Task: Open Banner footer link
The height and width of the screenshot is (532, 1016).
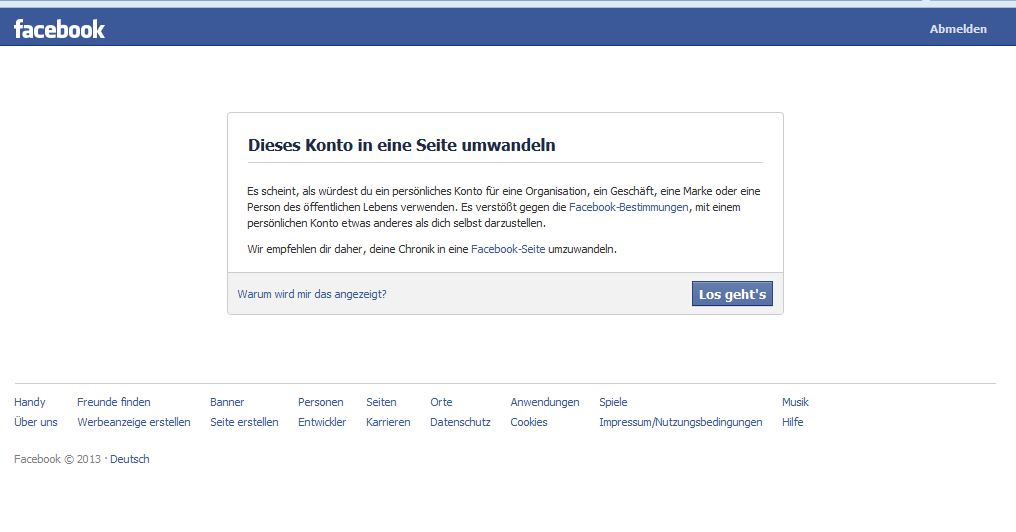Action: click(x=227, y=402)
